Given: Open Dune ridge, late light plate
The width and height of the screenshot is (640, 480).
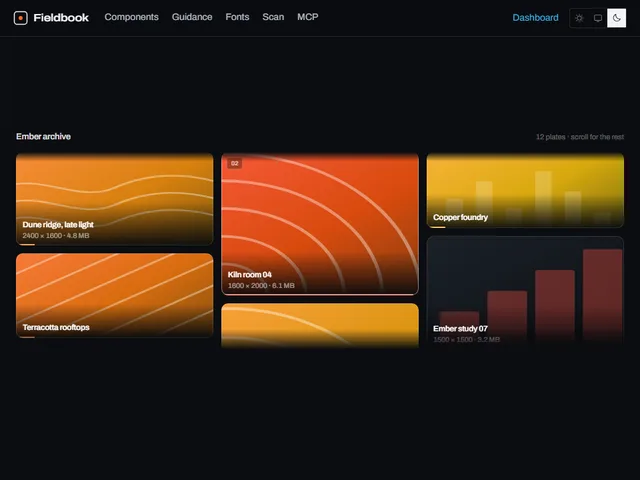Looking at the screenshot, I should coord(115,199).
